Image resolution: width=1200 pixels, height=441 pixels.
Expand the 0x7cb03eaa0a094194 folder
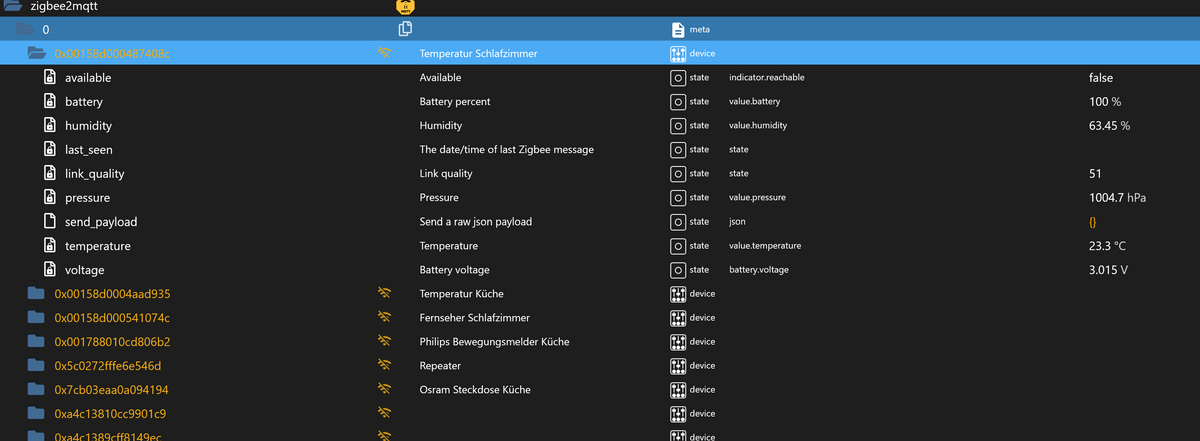click(x=37, y=389)
